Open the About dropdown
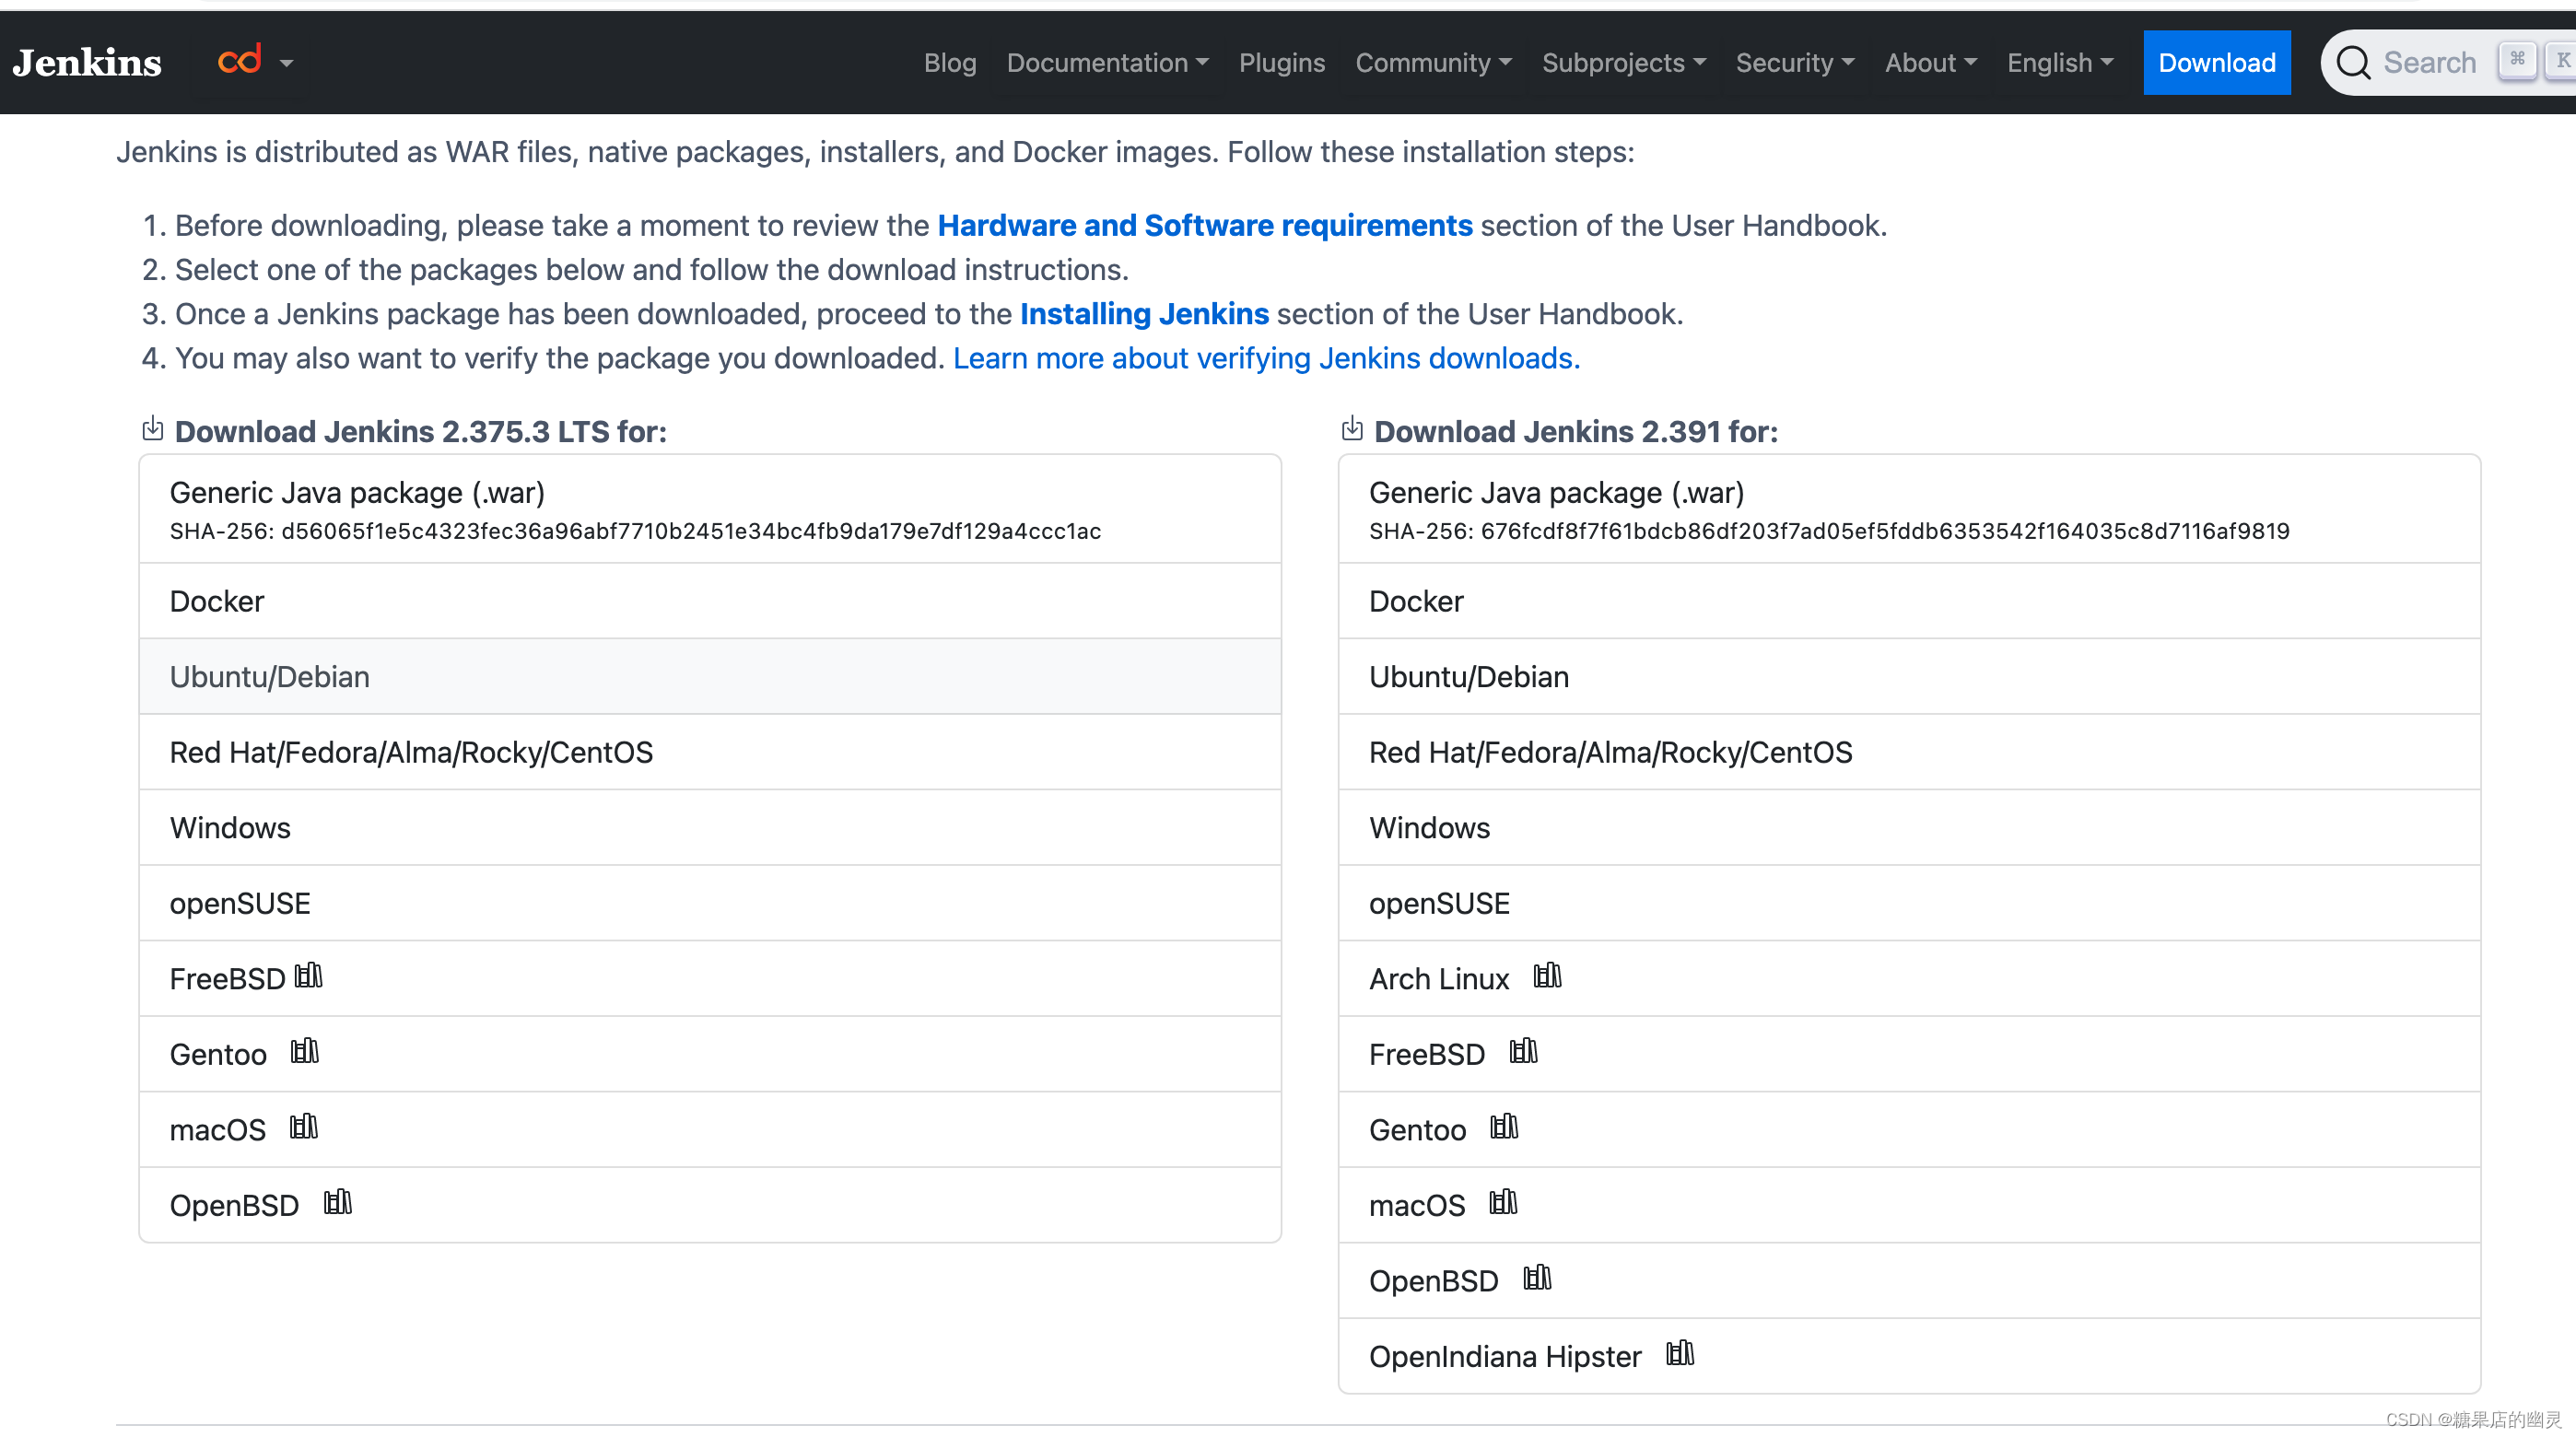Viewport: 2576px width, 1437px height. 1930,63
